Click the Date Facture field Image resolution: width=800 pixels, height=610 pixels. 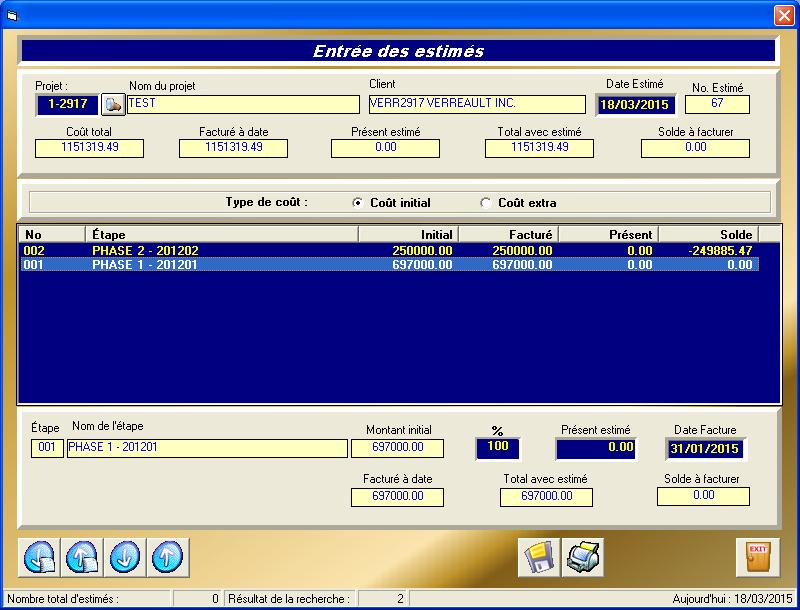point(707,448)
